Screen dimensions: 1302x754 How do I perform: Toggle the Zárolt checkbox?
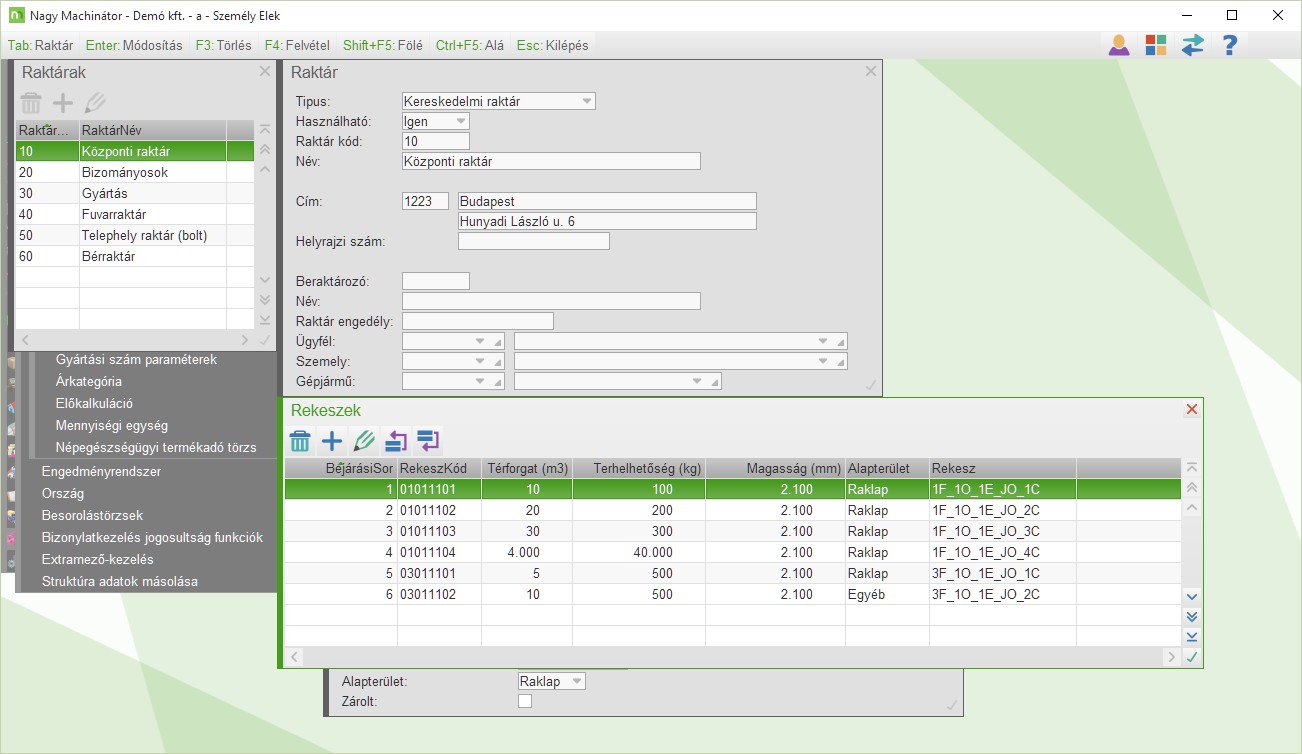(x=525, y=702)
